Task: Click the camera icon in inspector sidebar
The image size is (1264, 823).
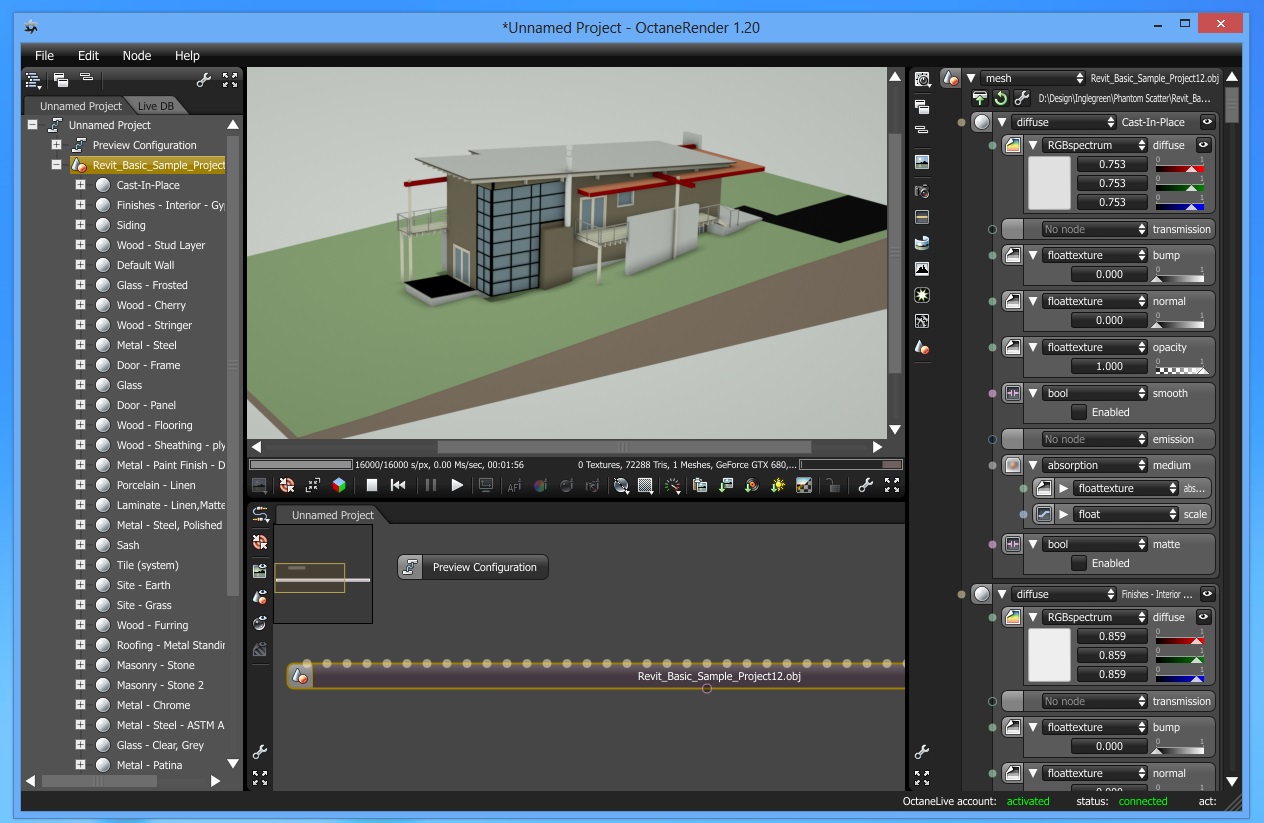Action: click(922, 190)
